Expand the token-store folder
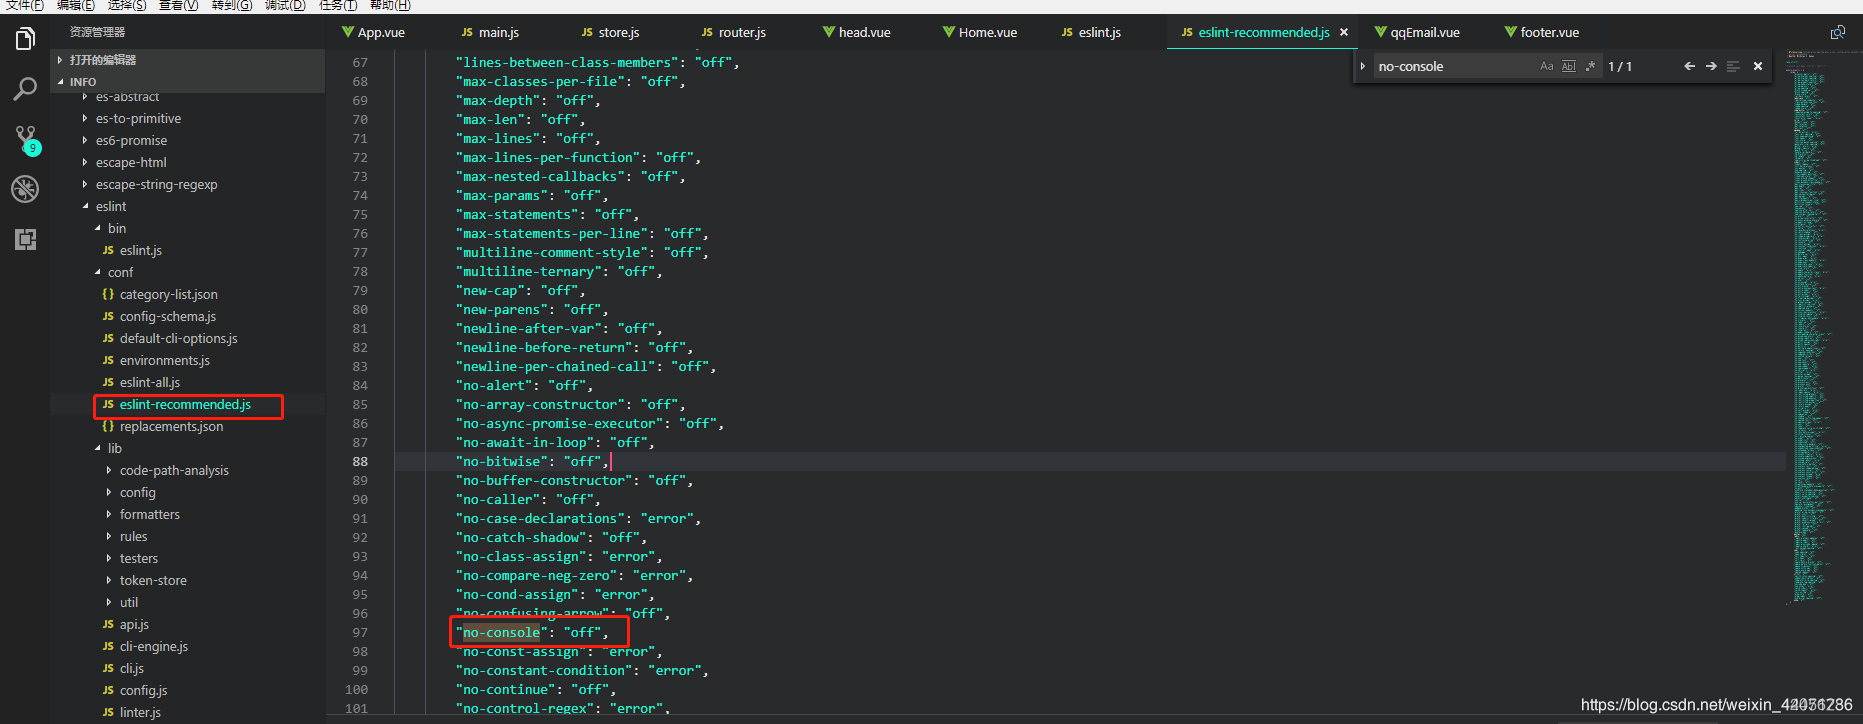 (x=153, y=580)
